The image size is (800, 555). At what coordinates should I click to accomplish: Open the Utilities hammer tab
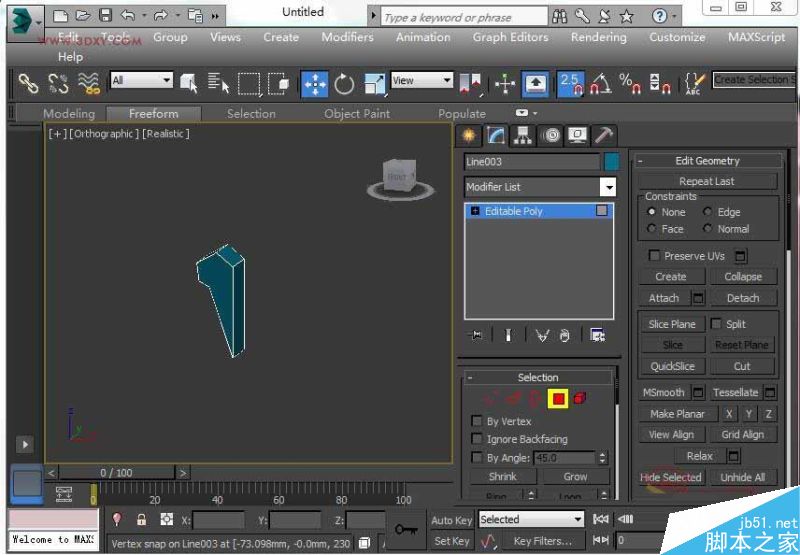[605, 135]
